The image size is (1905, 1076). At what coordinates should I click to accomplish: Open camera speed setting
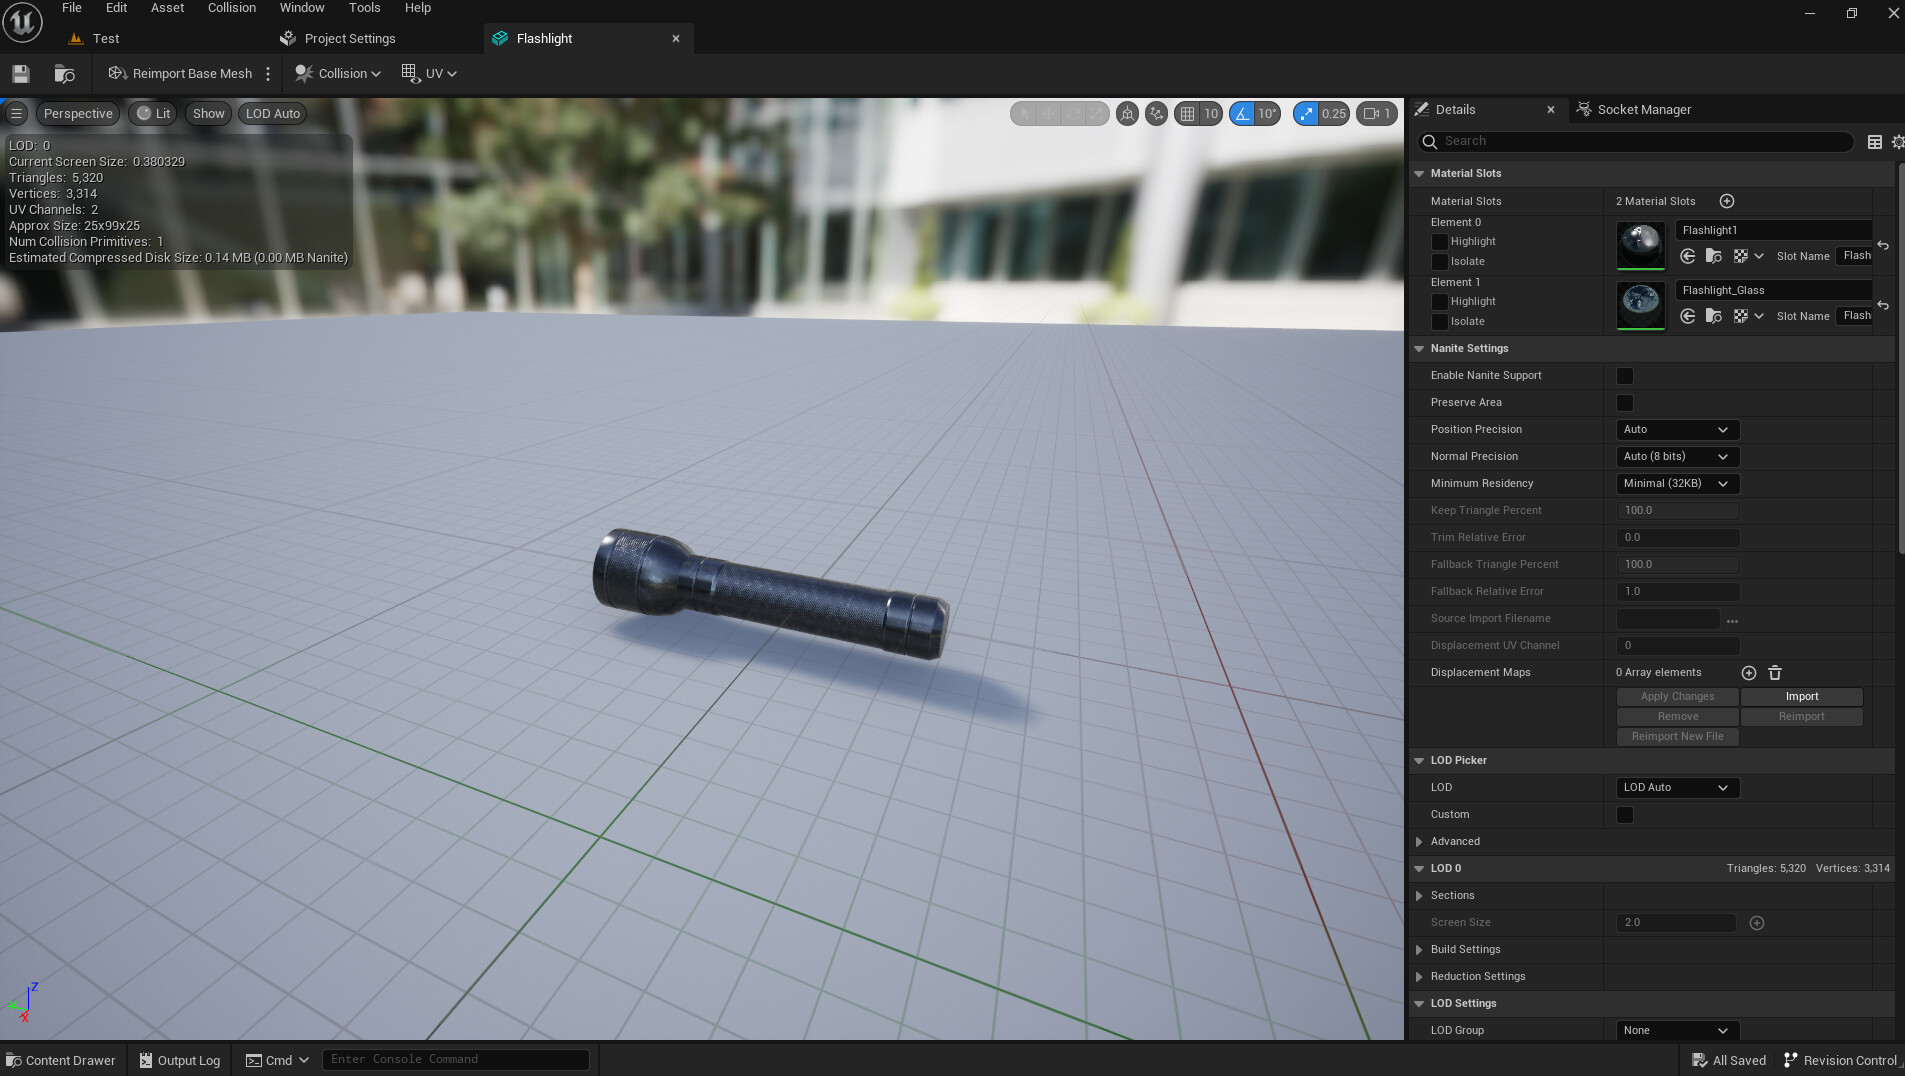[x=1377, y=114]
